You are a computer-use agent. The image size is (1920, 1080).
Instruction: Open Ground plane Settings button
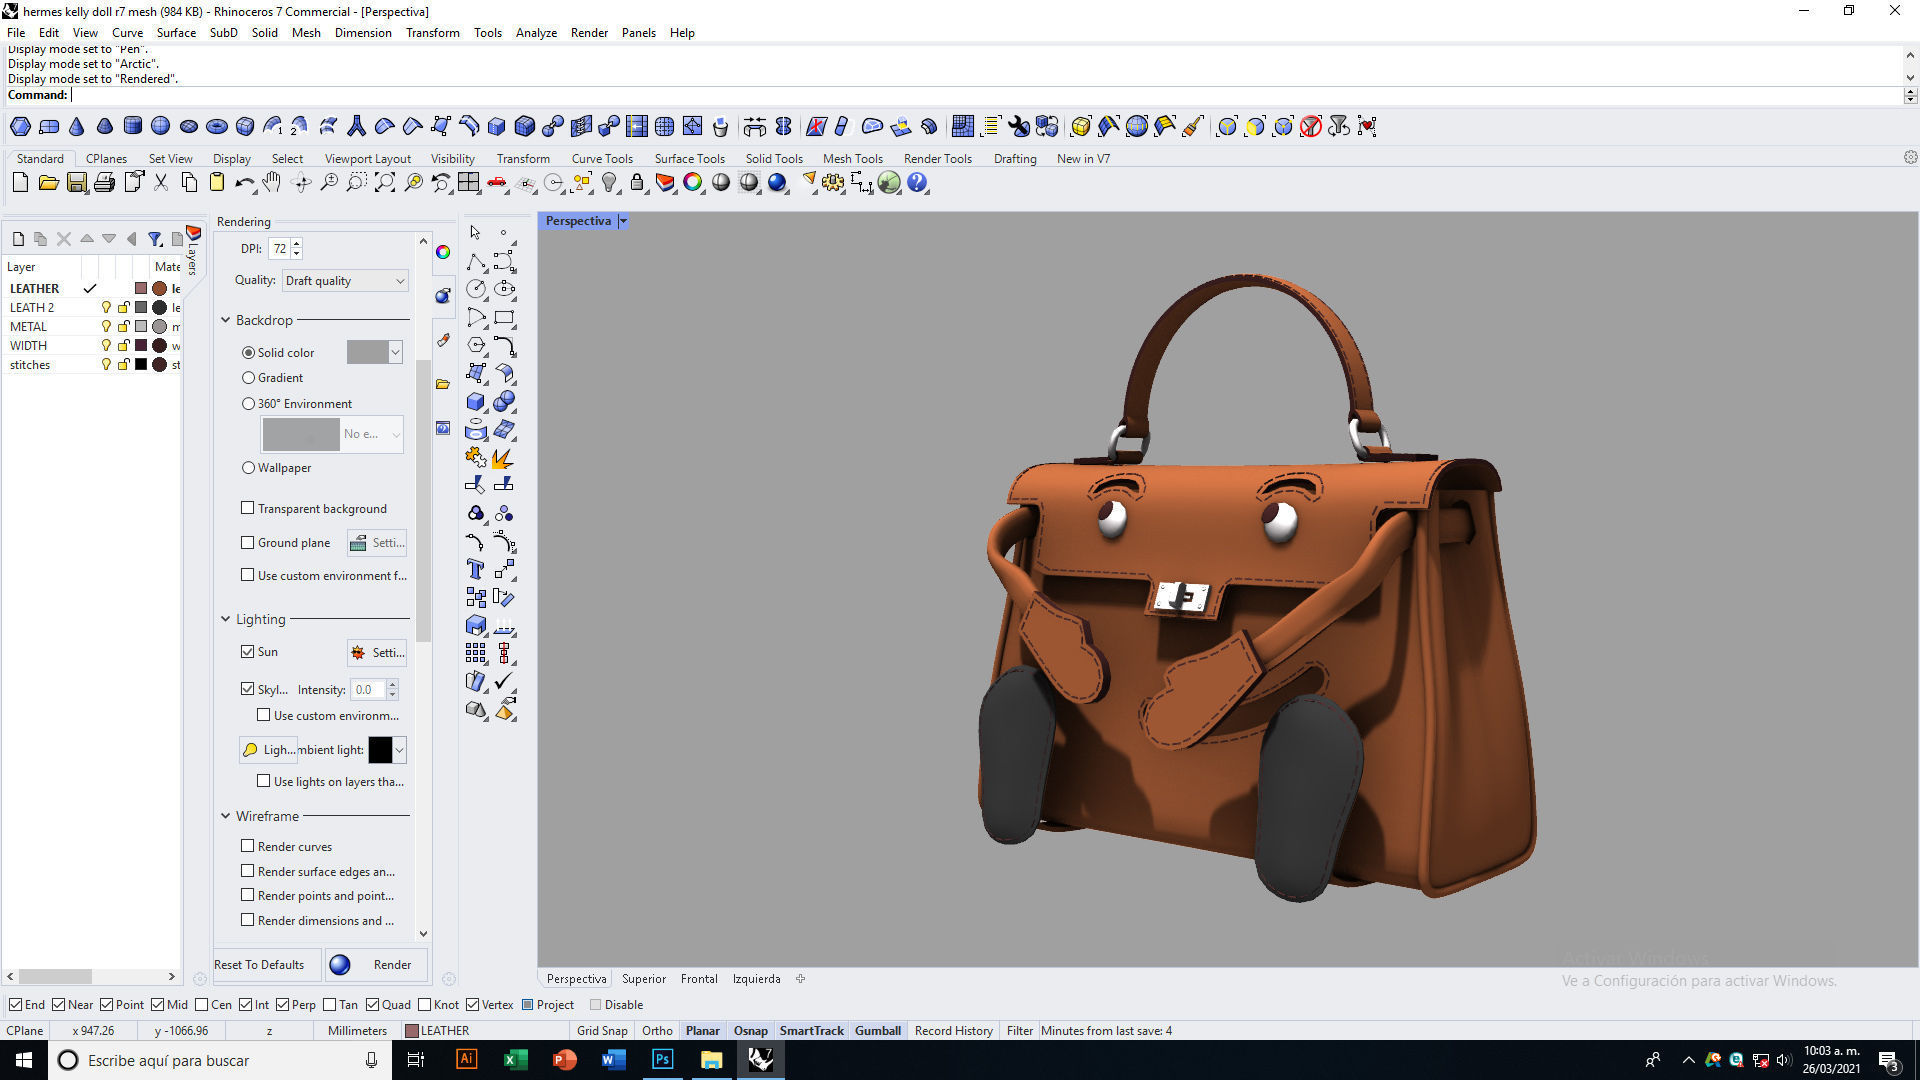pos(377,543)
